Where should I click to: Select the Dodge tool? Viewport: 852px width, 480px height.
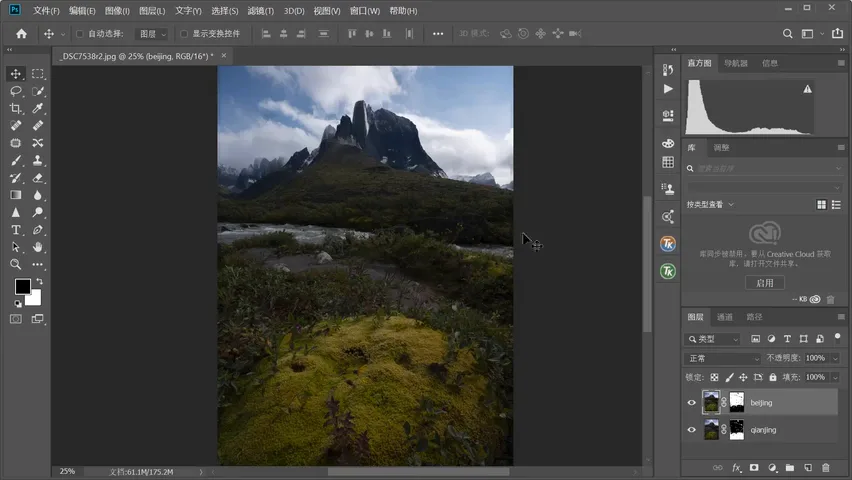37,213
